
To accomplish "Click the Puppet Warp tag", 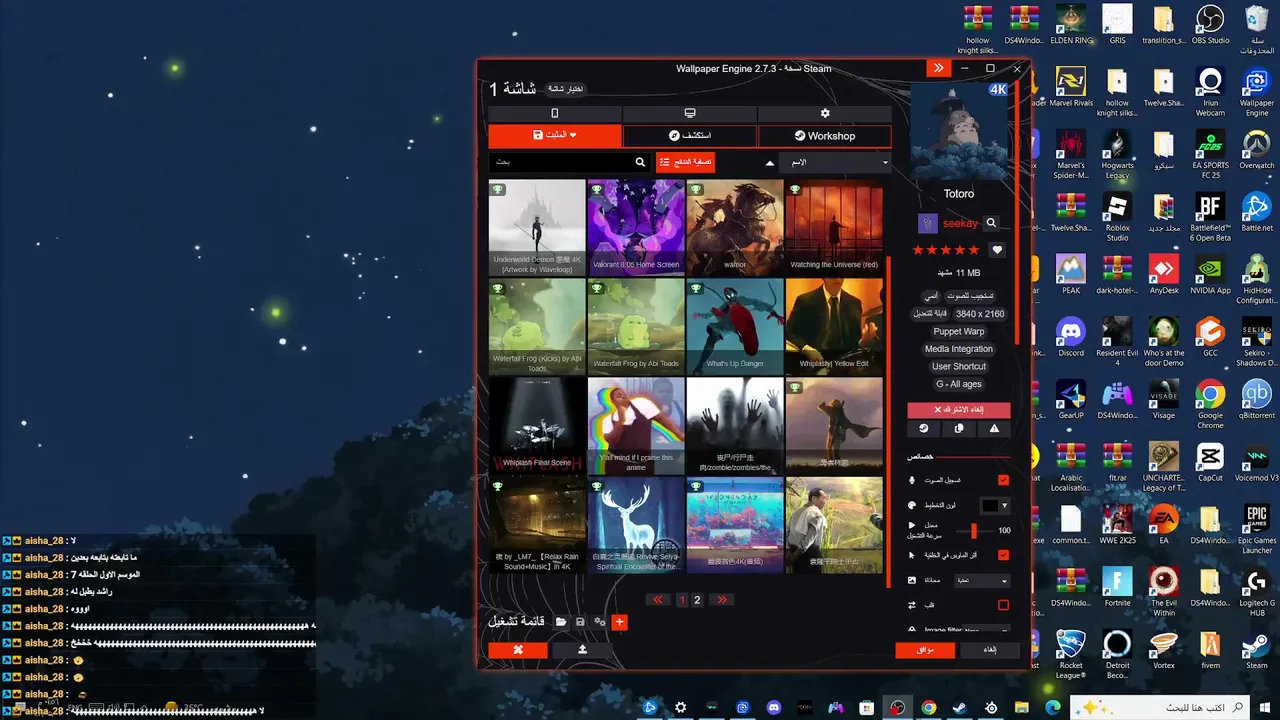I will pyautogui.click(x=959, y=331).
